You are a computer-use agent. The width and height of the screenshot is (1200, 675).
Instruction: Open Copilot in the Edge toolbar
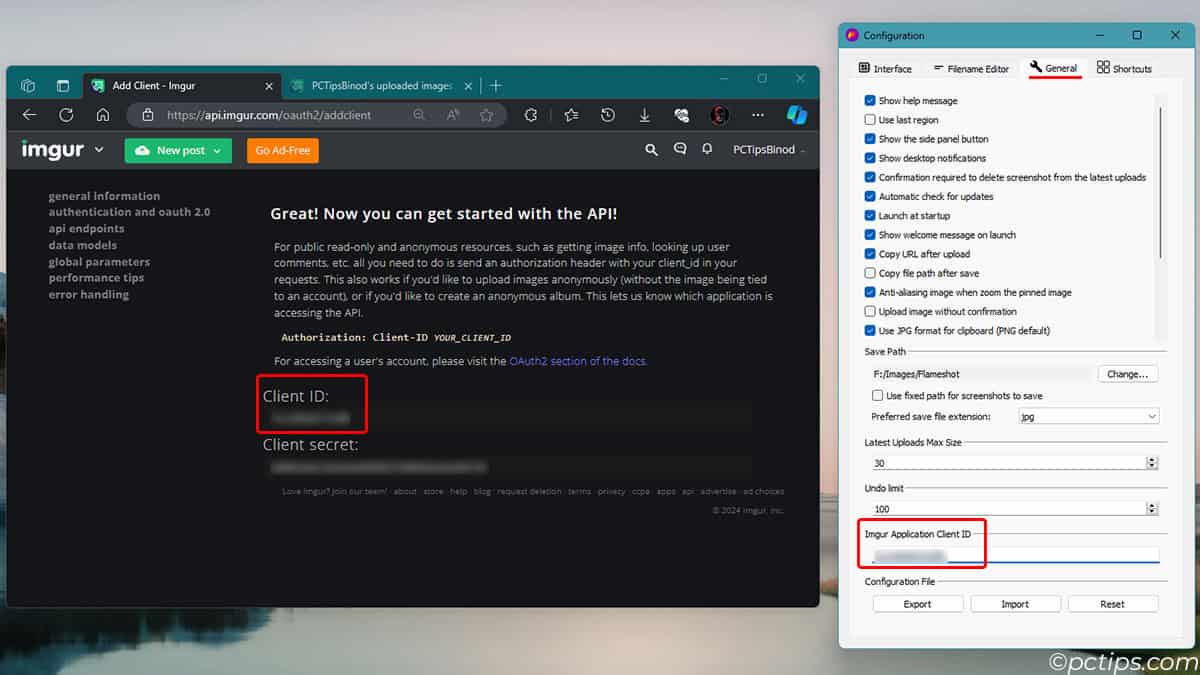797,114
